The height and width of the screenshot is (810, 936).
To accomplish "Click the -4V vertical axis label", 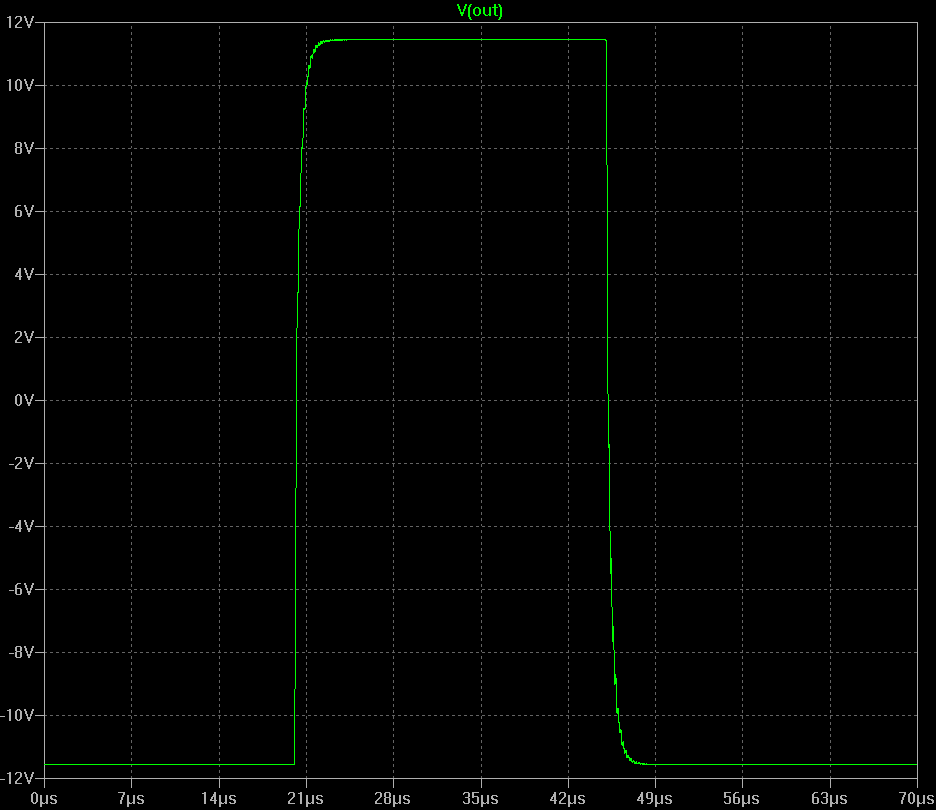I will click(x=21, y=526).
